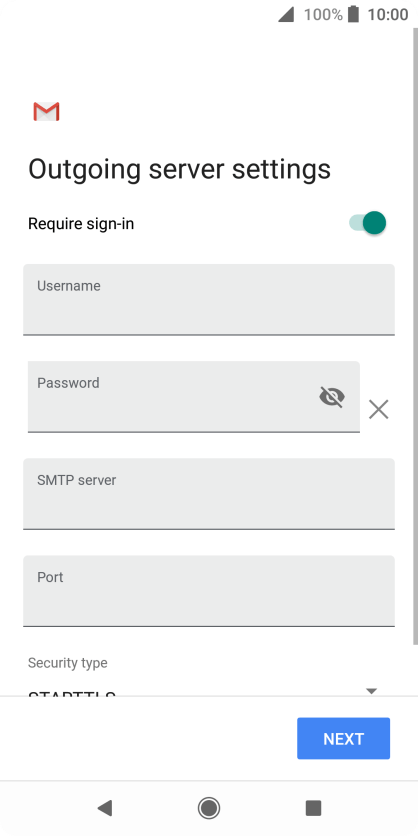Tap the Gmail envelope logo

tap(46, 111)
